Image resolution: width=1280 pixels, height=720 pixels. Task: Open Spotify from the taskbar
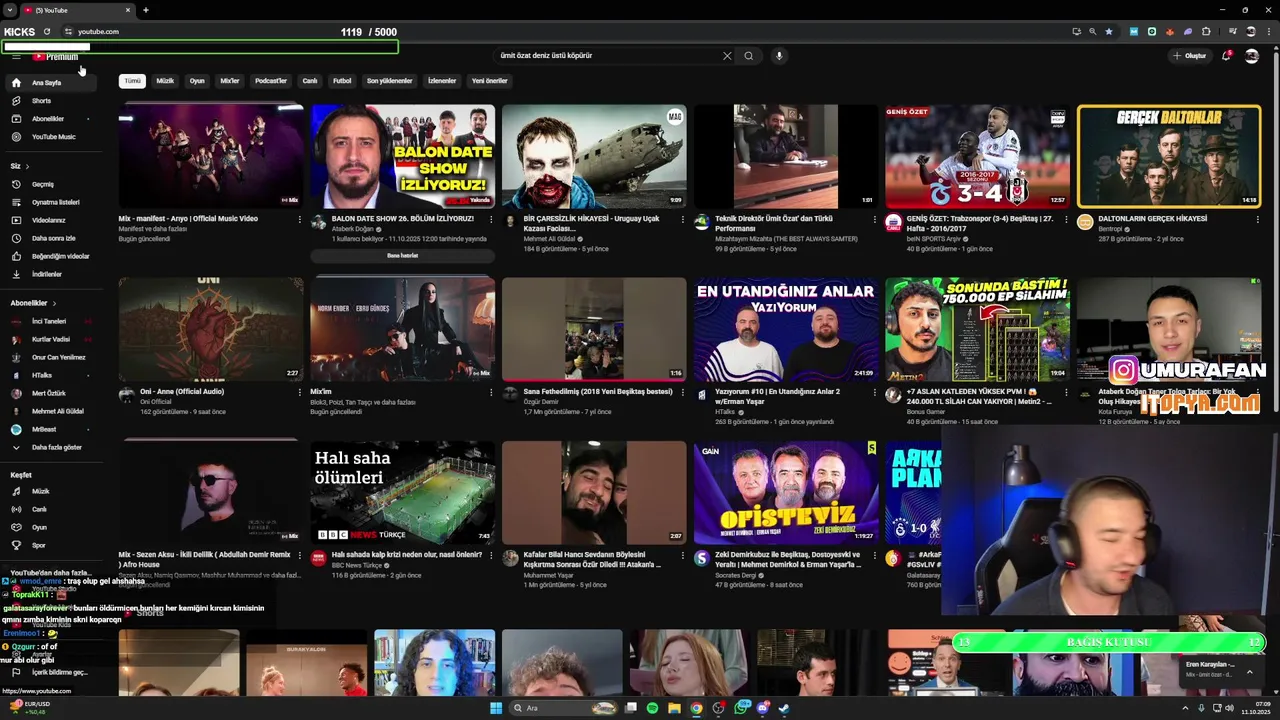[x=652, y=708]
